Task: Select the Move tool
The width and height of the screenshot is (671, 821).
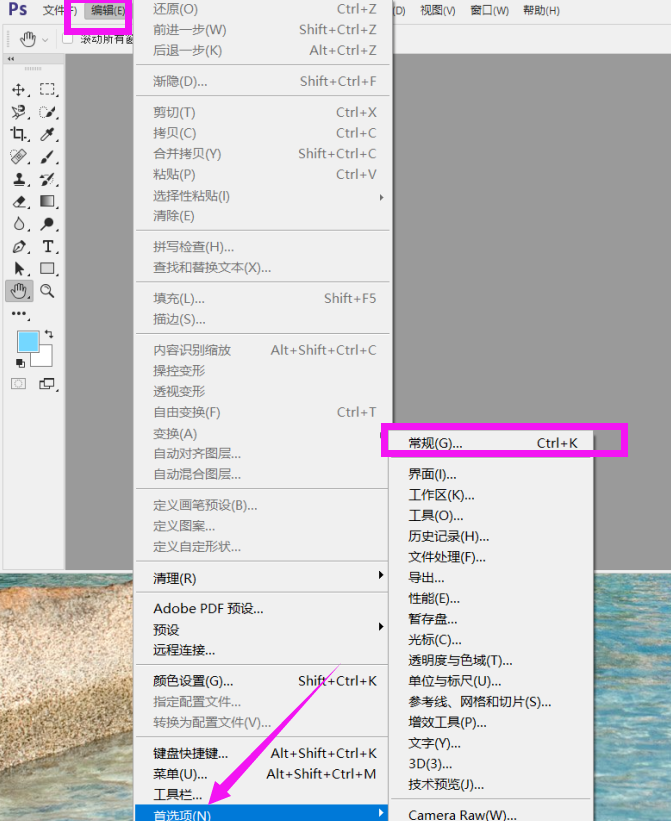Action: pos(18,90)
